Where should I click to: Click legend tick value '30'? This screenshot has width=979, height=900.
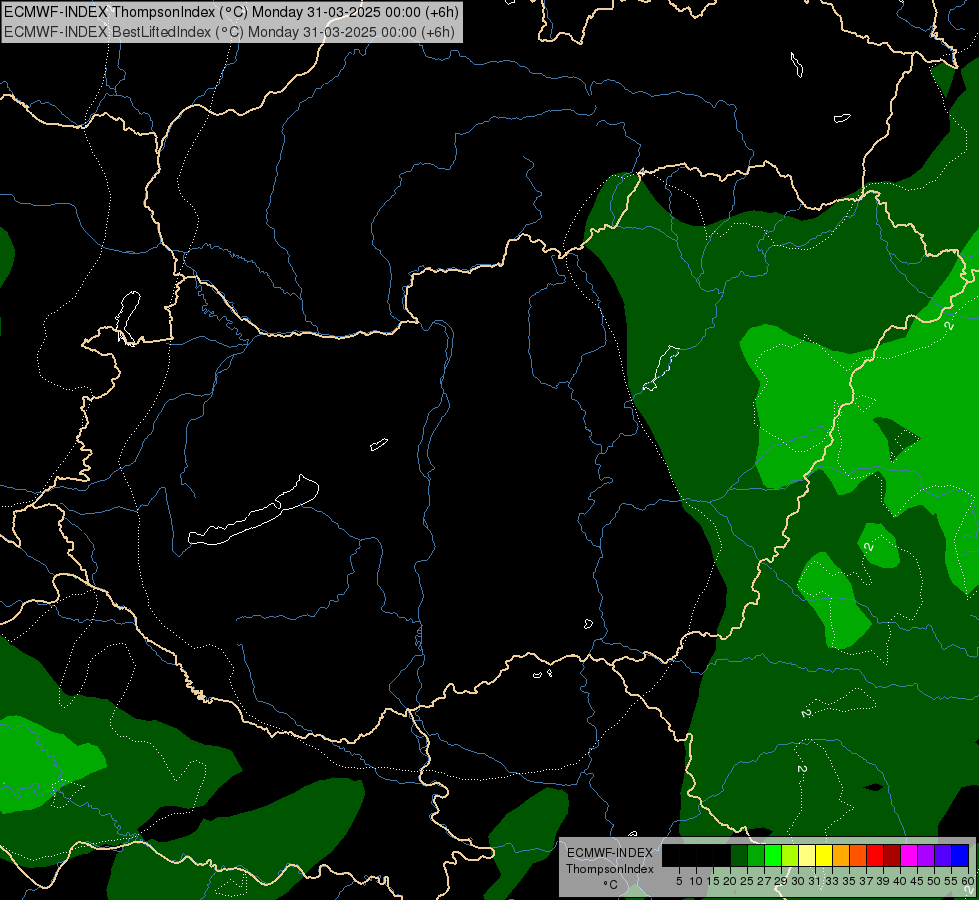pyautogui.click(x=798, y=881)
